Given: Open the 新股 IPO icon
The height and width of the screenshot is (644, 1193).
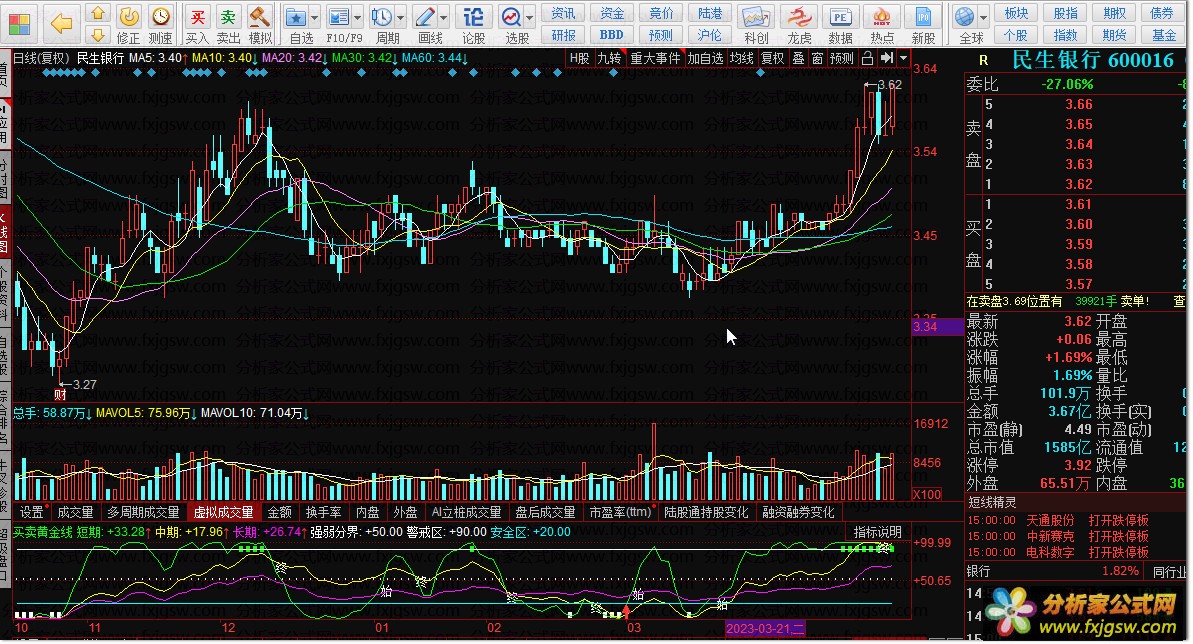Looking at the screenshot, I should pyautogui.click(x=923, y=25).
